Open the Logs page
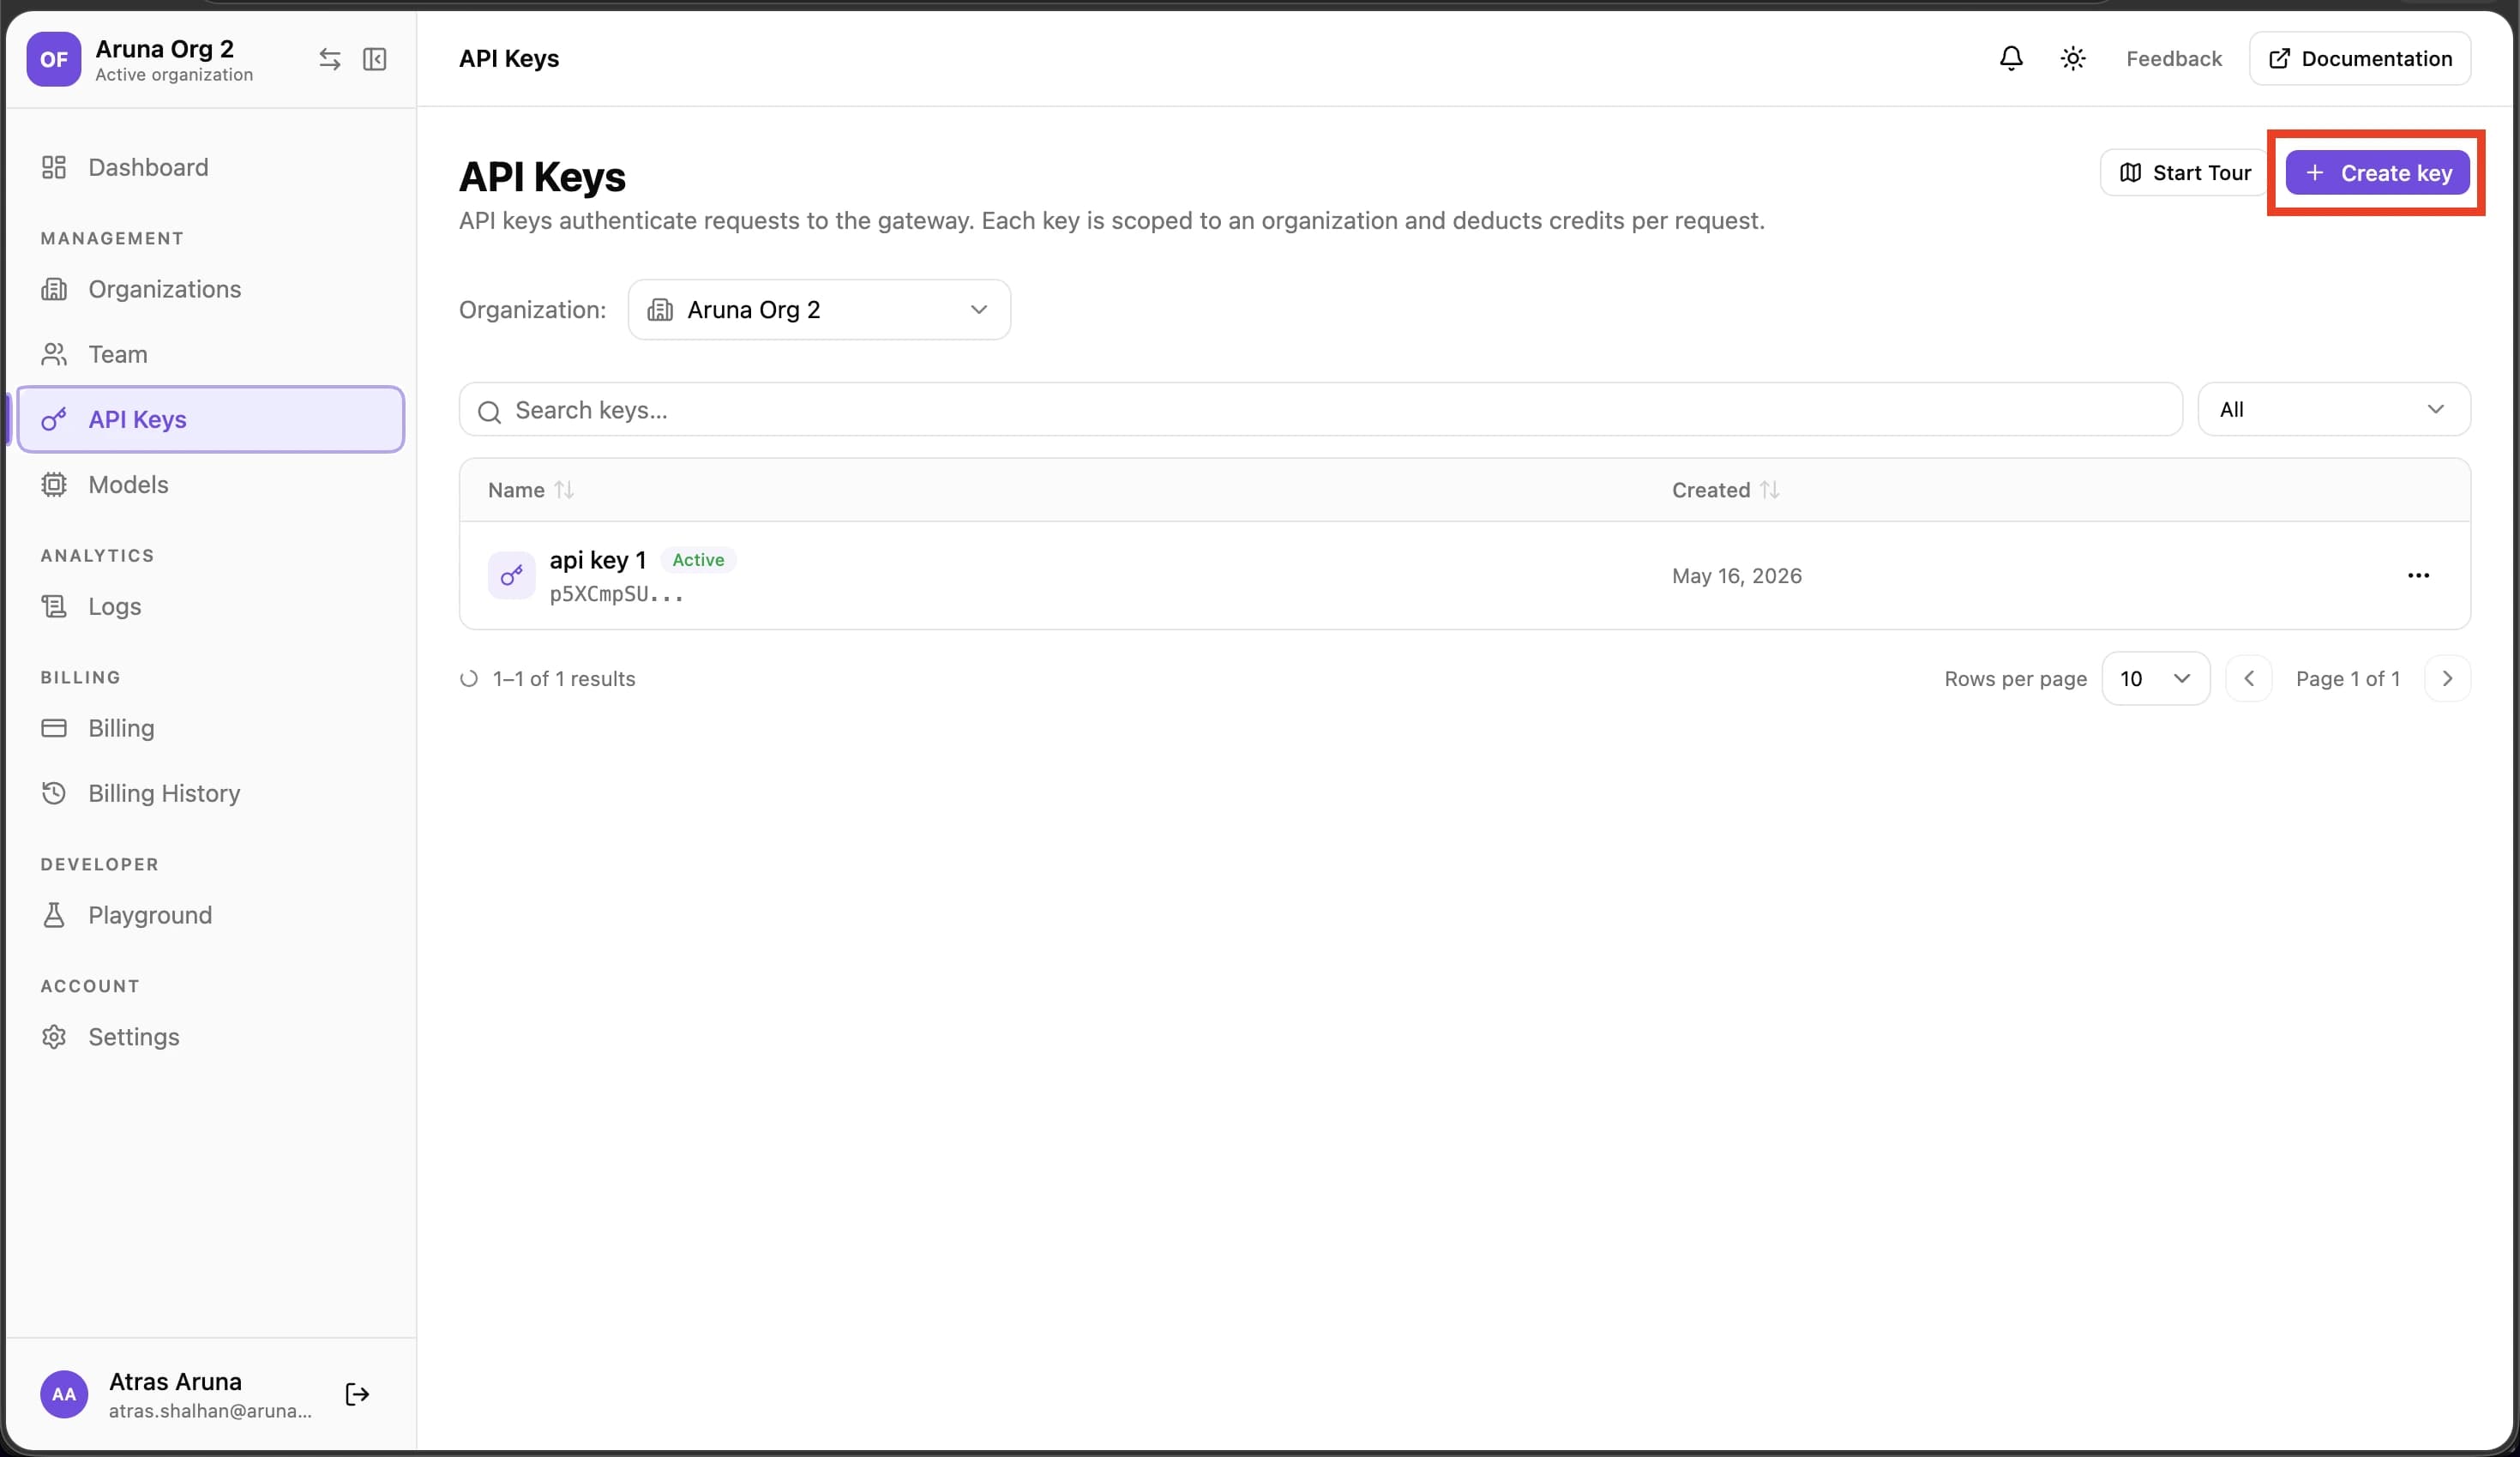2520x1457 pixels. point(211,606)
